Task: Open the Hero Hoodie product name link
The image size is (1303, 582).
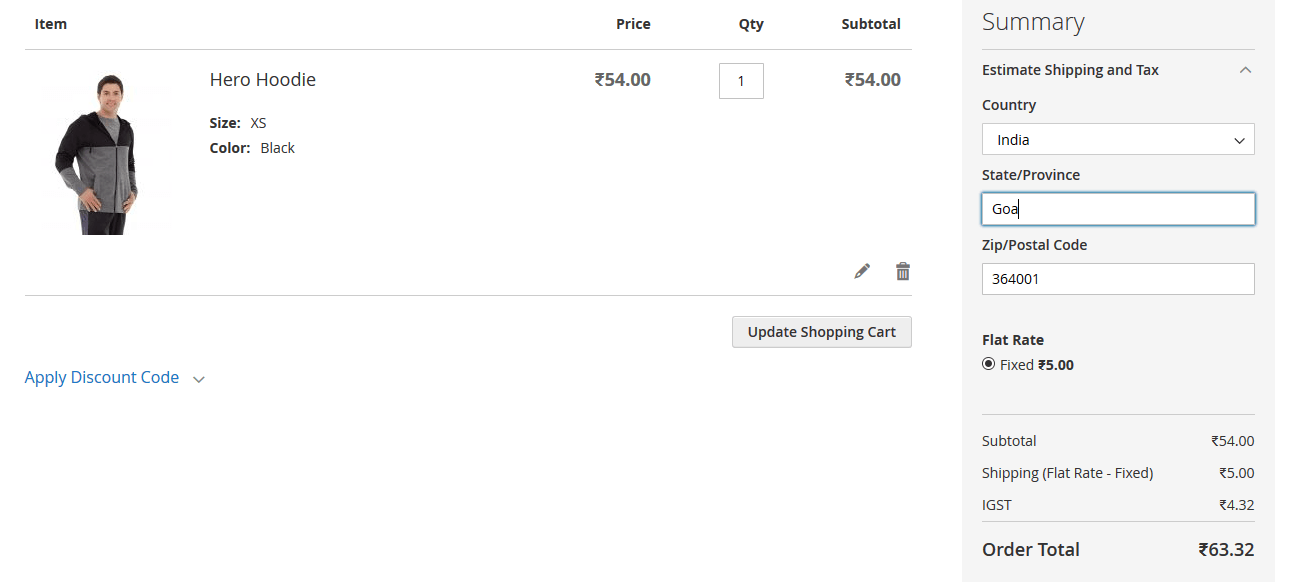Action: point(263,80)
